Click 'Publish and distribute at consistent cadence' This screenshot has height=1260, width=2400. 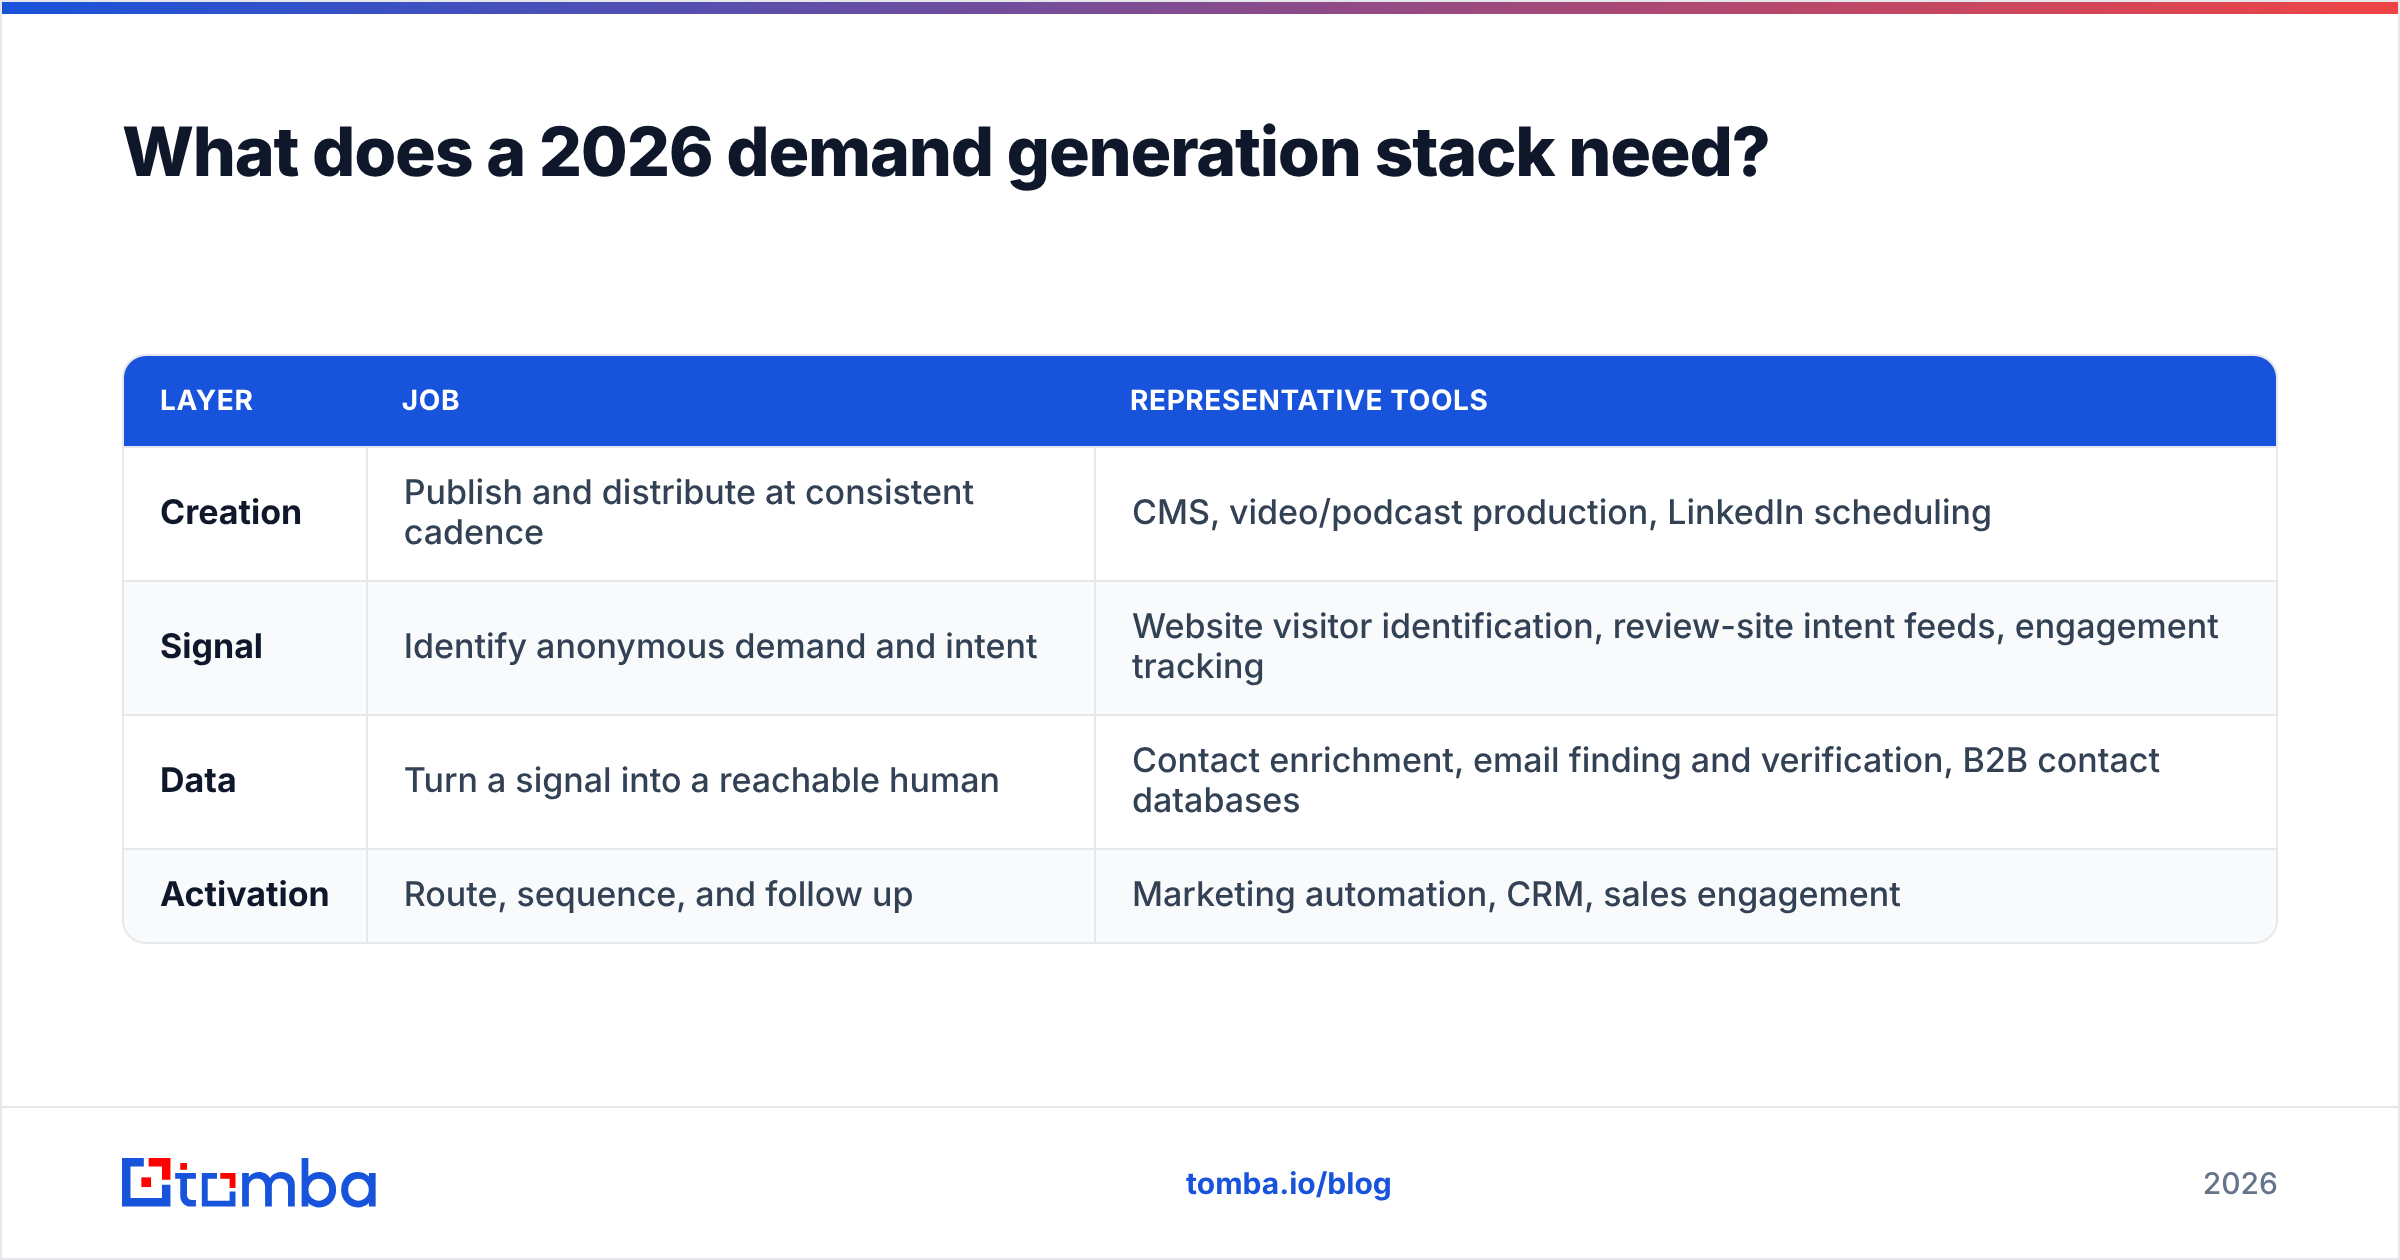coord(688,513)
